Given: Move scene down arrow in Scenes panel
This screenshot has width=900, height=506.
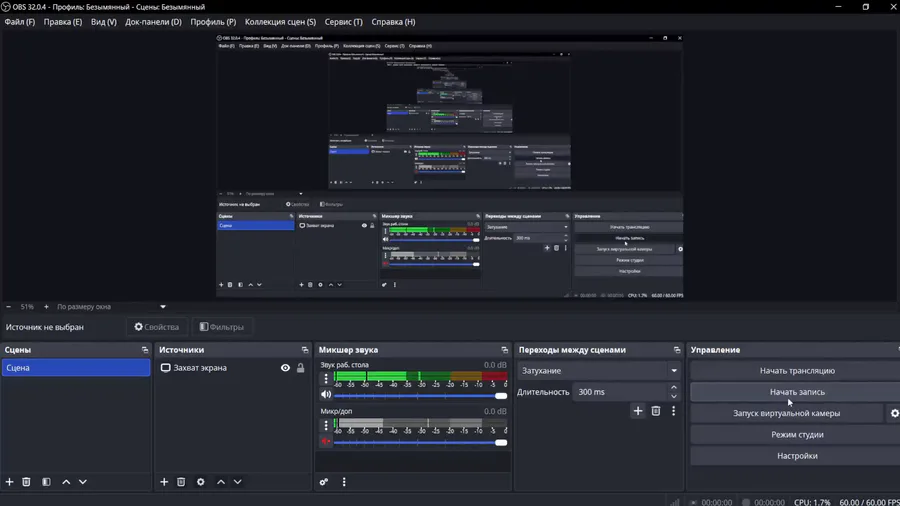Looking at the screenshot, I should pyautogui.click(x=83, y=482).
